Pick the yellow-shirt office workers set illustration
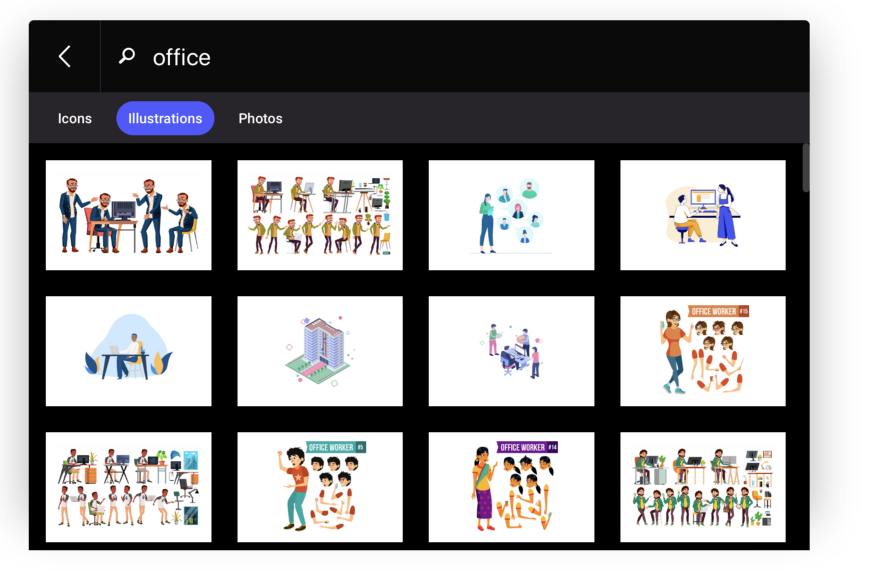Viewport: 875px width, 574px height. tap(320, 215)
